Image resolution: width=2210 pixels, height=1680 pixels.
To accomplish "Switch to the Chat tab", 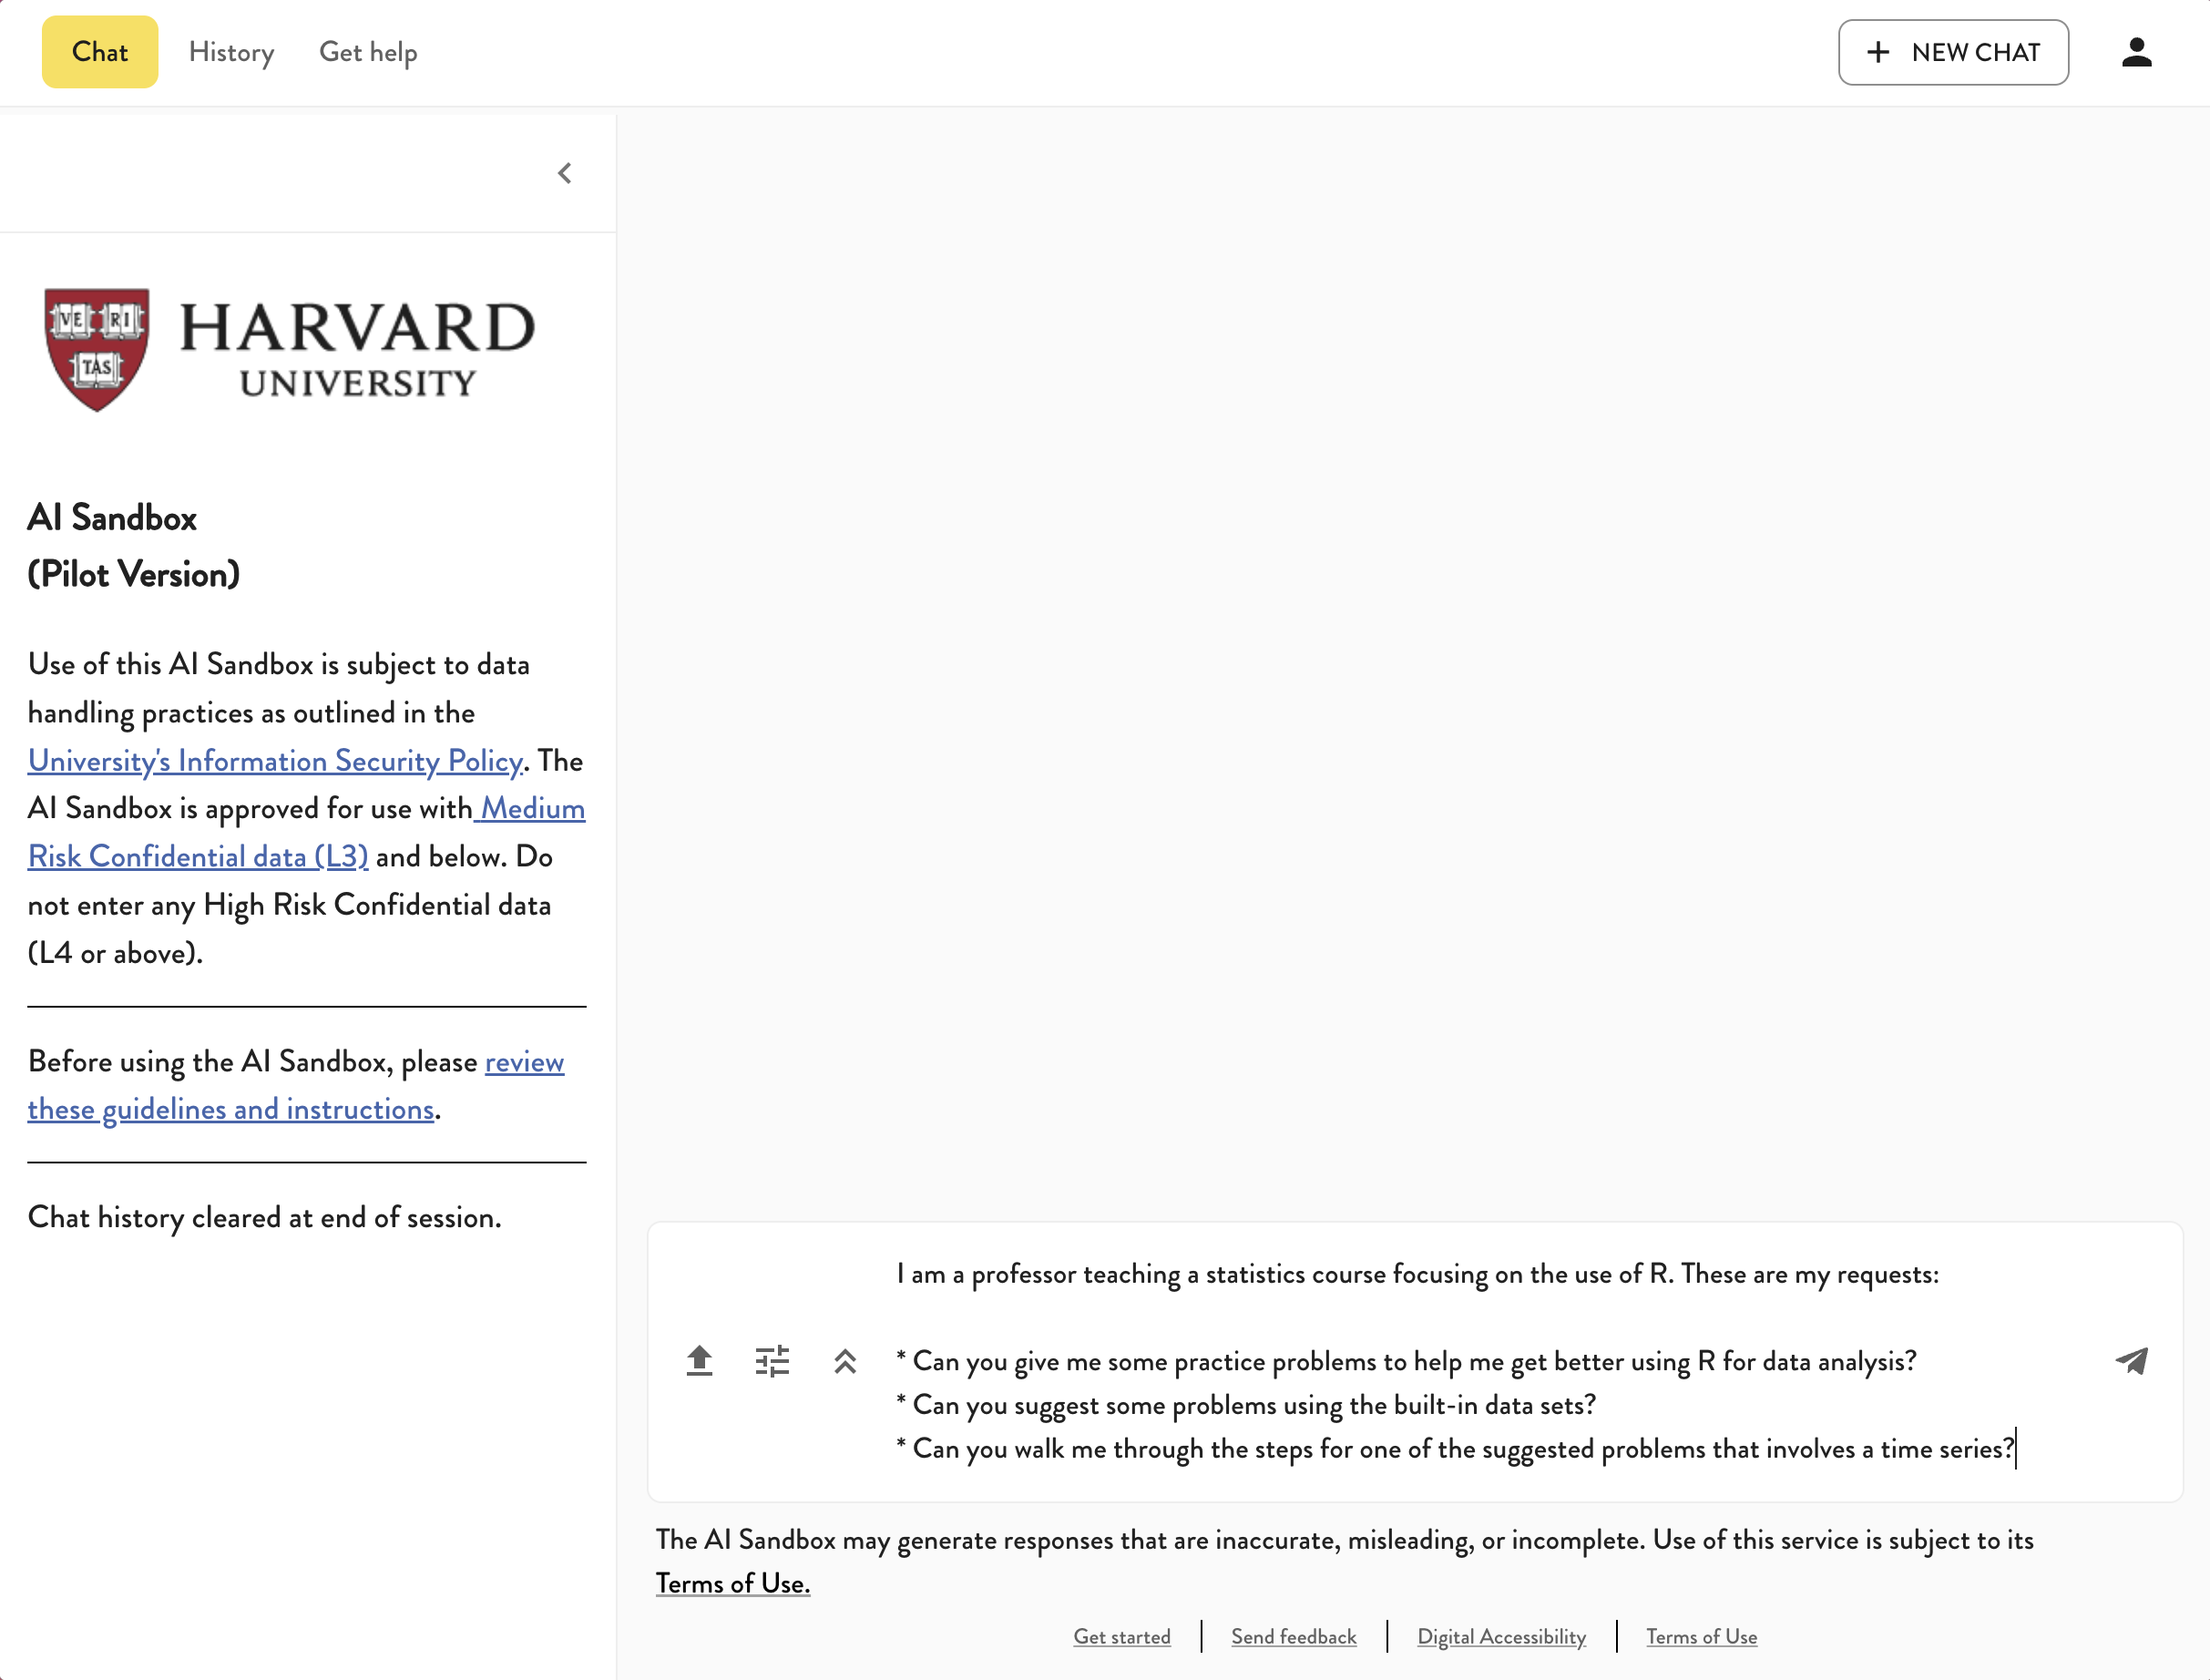I will 100,52.
